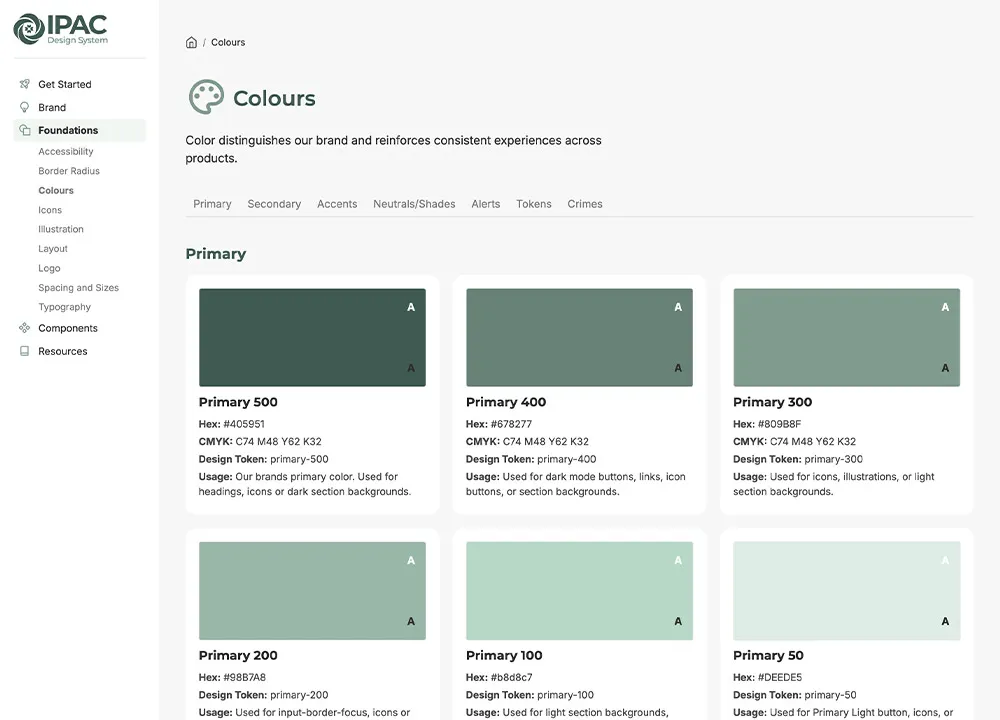
Task: Click the Primary 100 colour swatch
Action: tap(580, 591)
